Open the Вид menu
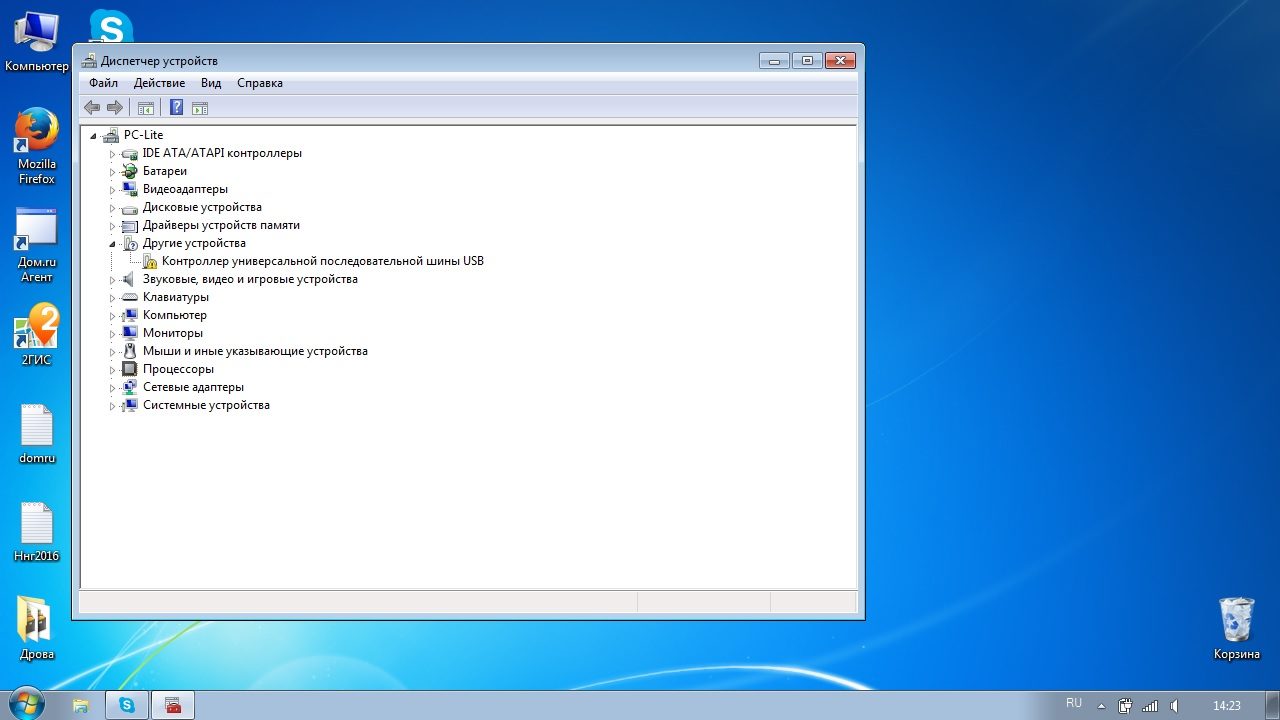Screen dimensions: 1280x720 [211, 83]
